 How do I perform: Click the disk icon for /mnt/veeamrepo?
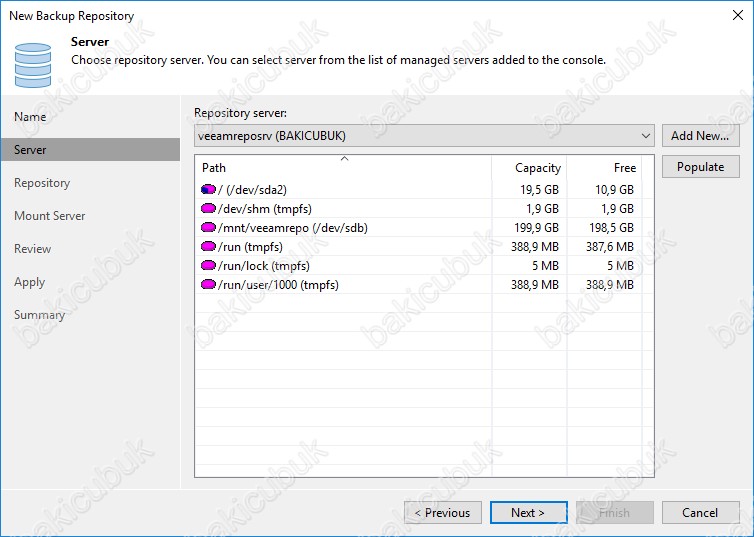click(x=208, y=227)
